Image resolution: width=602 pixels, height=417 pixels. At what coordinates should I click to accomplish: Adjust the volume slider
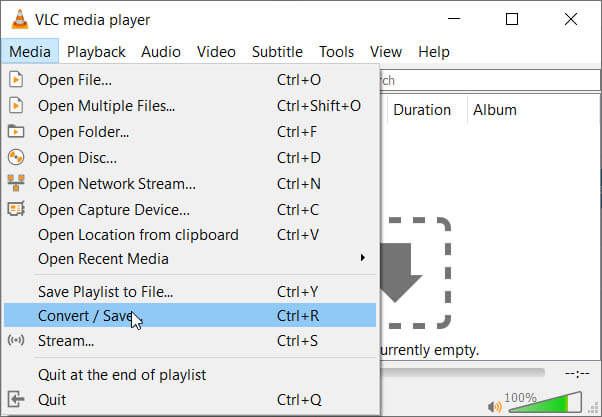click(546, 403)
